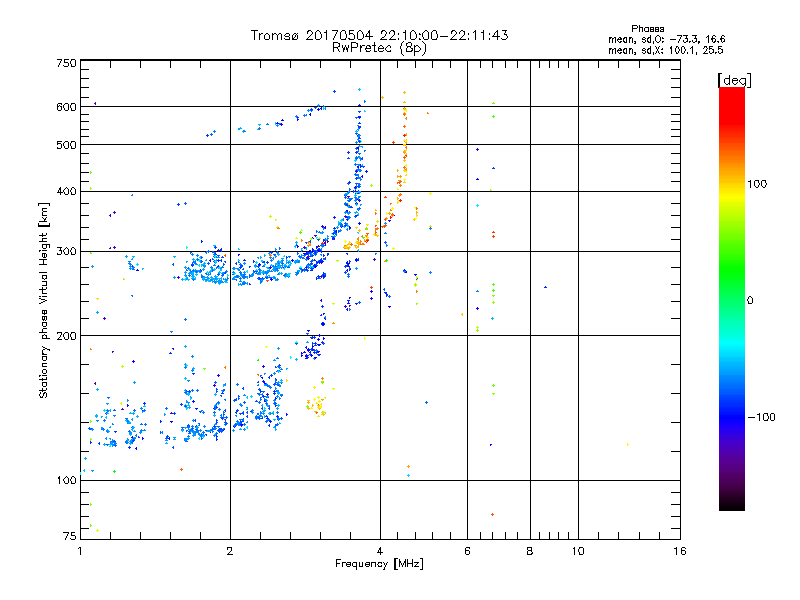Click the x-axis tick label "2"
Screen dimensions: 800x600
pyautogui.click(x=230, y=551)
